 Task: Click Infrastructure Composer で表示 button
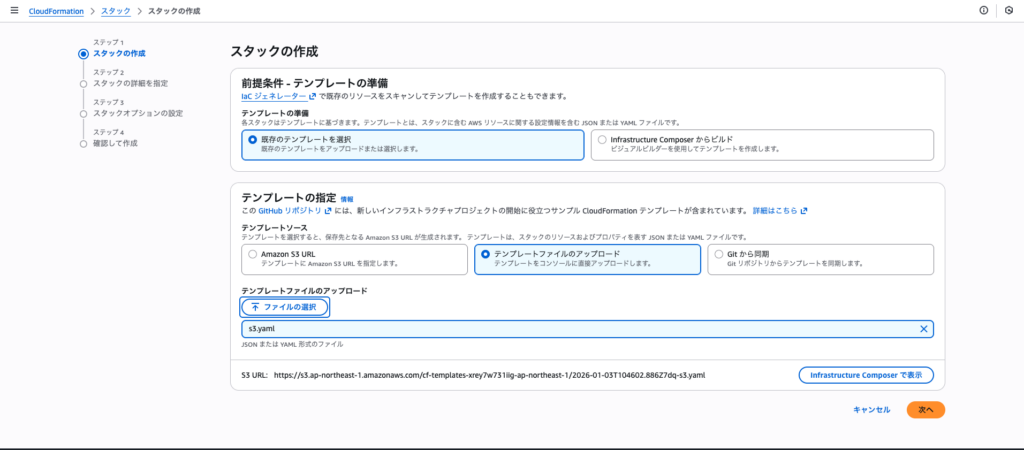pyautogui.click(x=866, y=375)
